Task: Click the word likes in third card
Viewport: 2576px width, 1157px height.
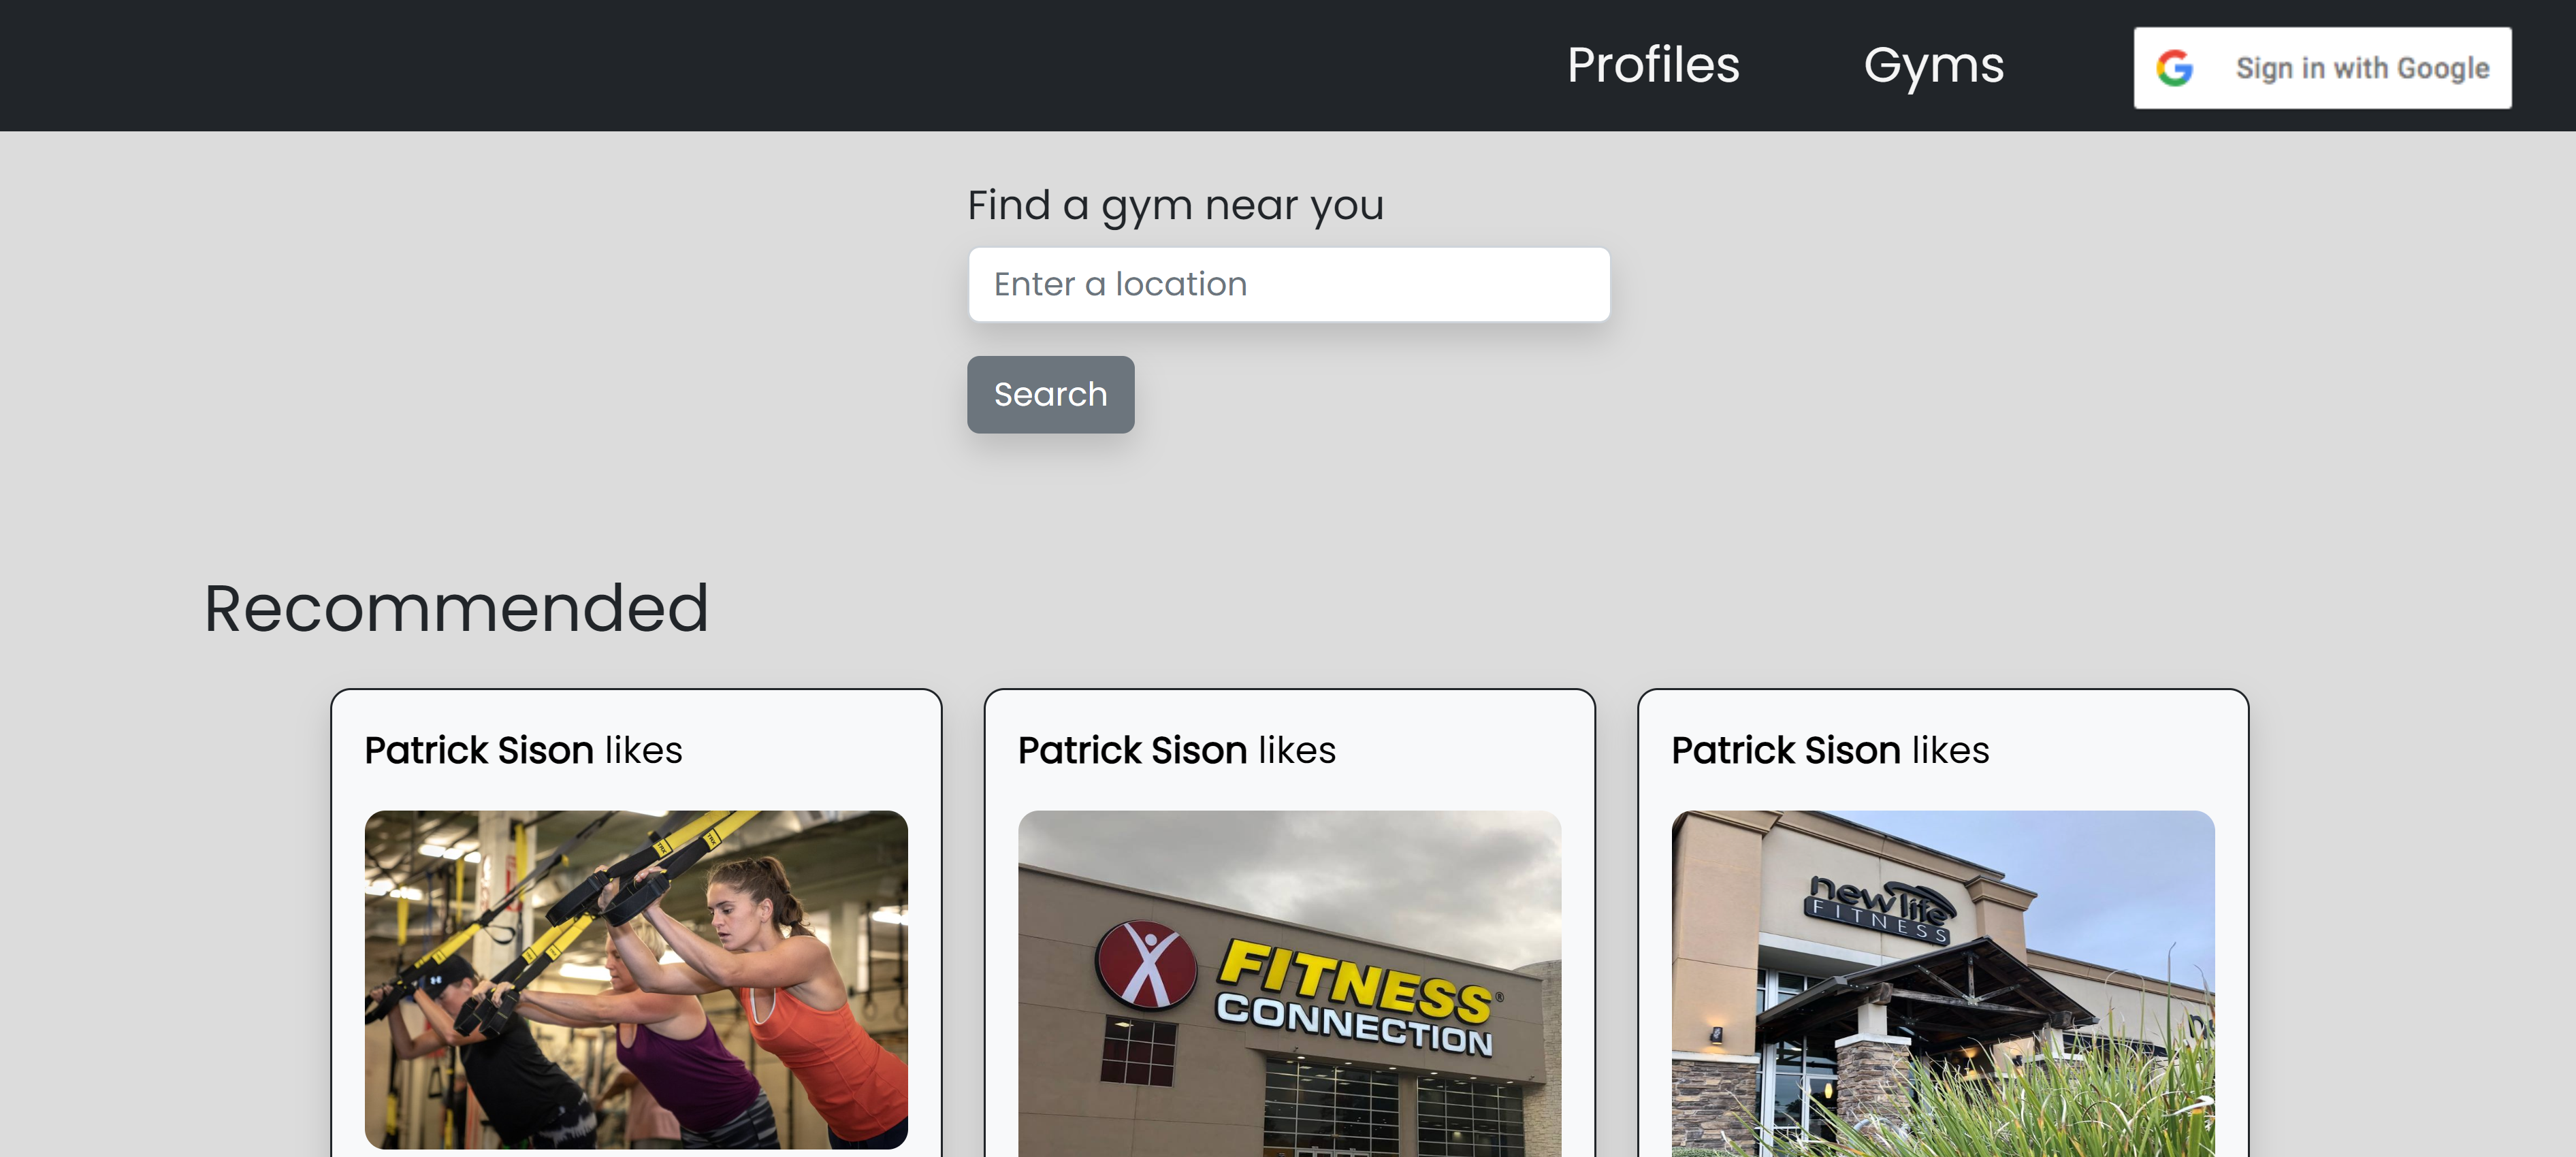Action: pos(1950,750)
